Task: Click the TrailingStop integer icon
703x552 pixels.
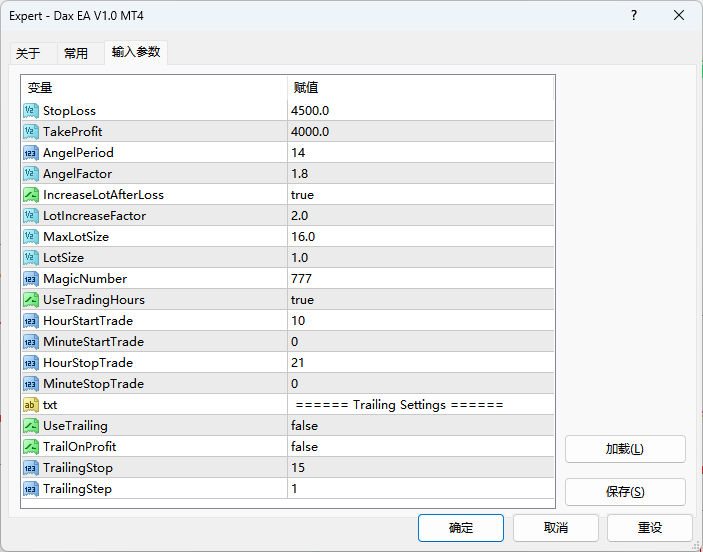Action: [x=30, y=468]
